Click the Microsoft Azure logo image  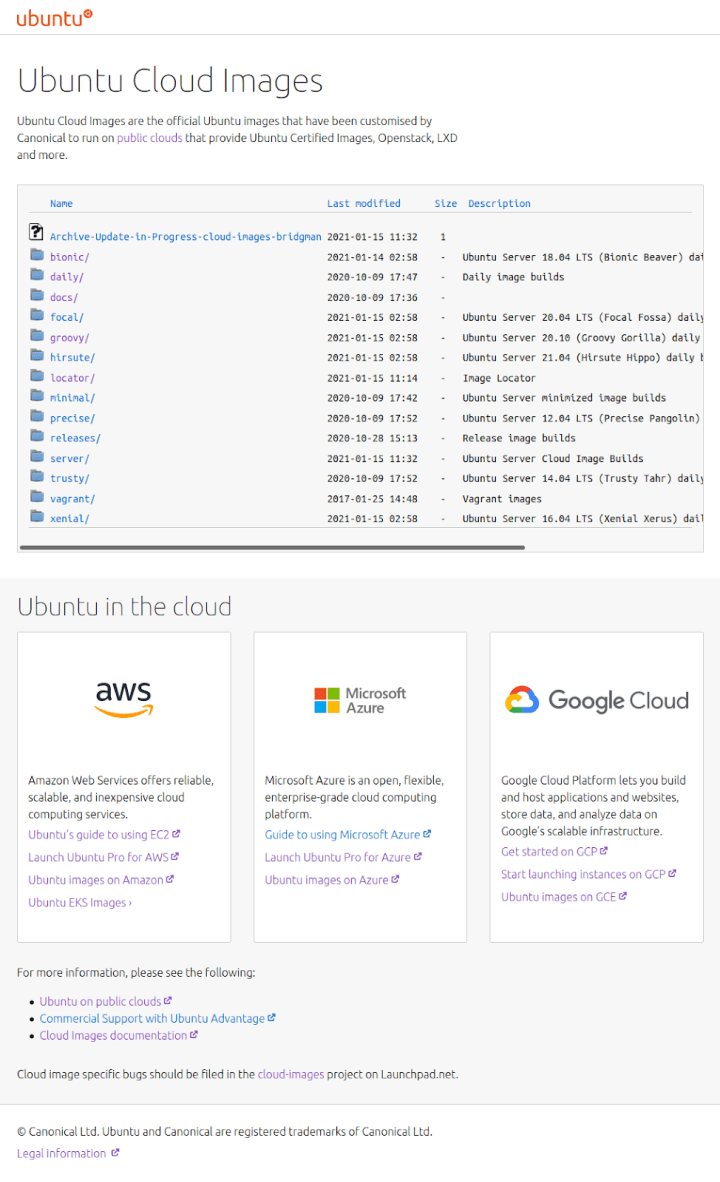click(x=360, y=700)
